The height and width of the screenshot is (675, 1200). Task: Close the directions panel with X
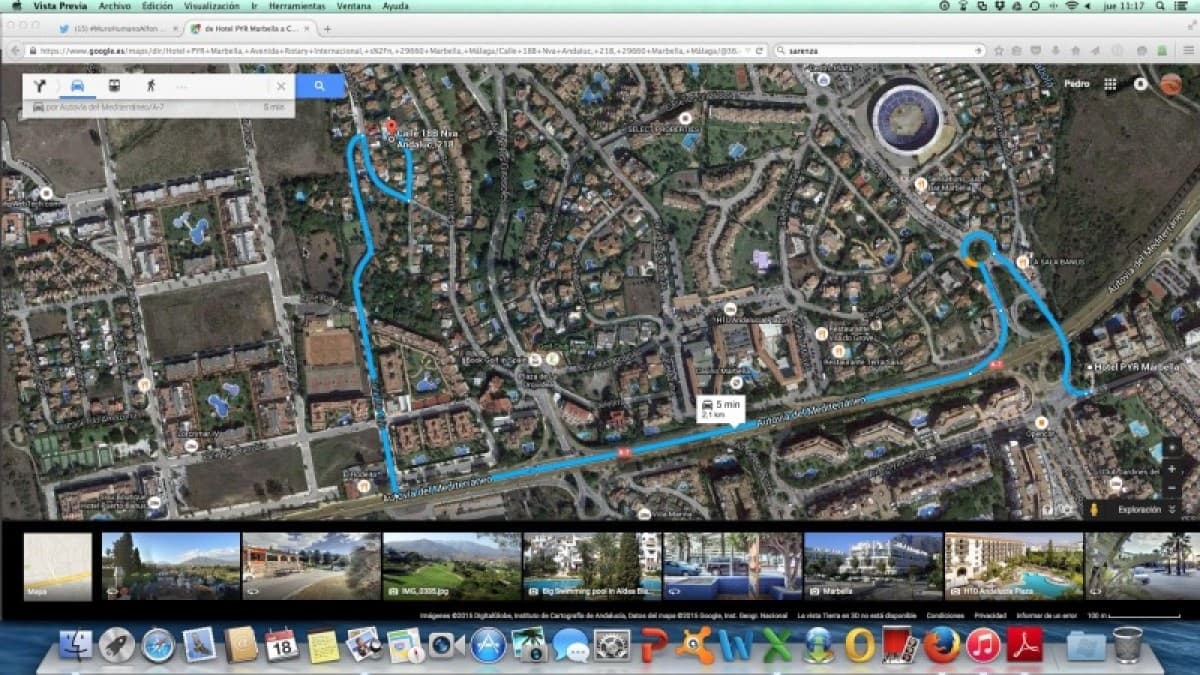click(281, 86)
